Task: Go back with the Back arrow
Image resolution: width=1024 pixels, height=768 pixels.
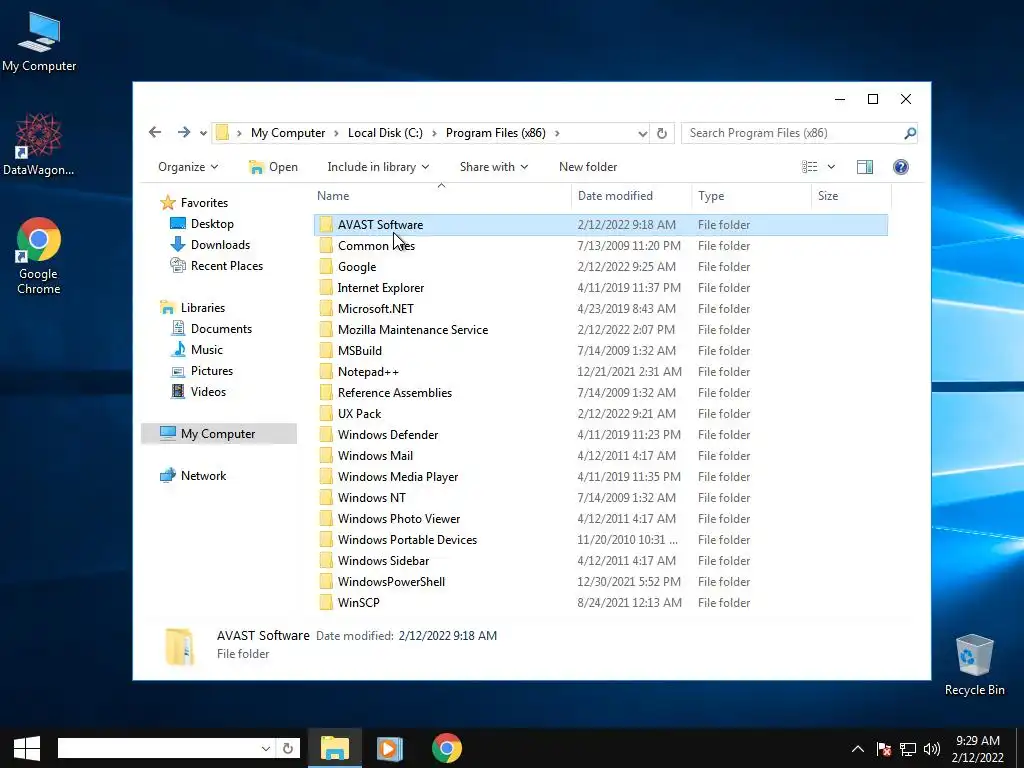Action: (155, 133)
